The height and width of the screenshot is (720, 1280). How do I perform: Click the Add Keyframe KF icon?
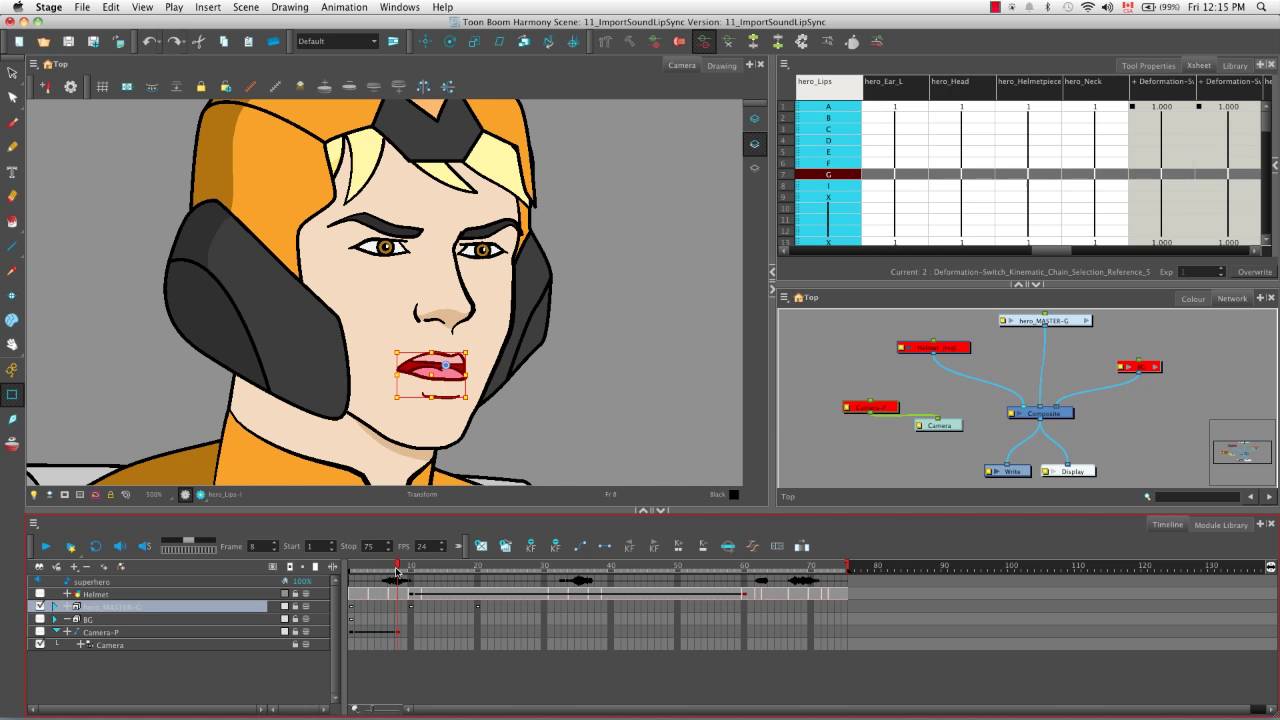click(530, 546)
